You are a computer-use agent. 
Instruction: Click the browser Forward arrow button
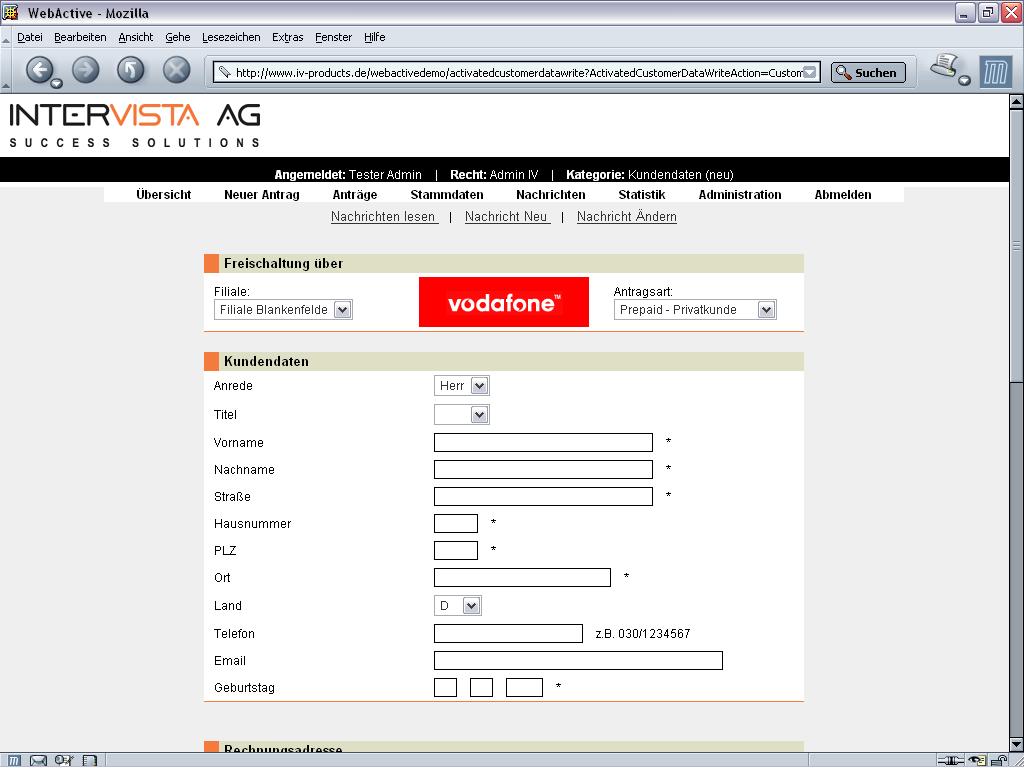(86, 70)
